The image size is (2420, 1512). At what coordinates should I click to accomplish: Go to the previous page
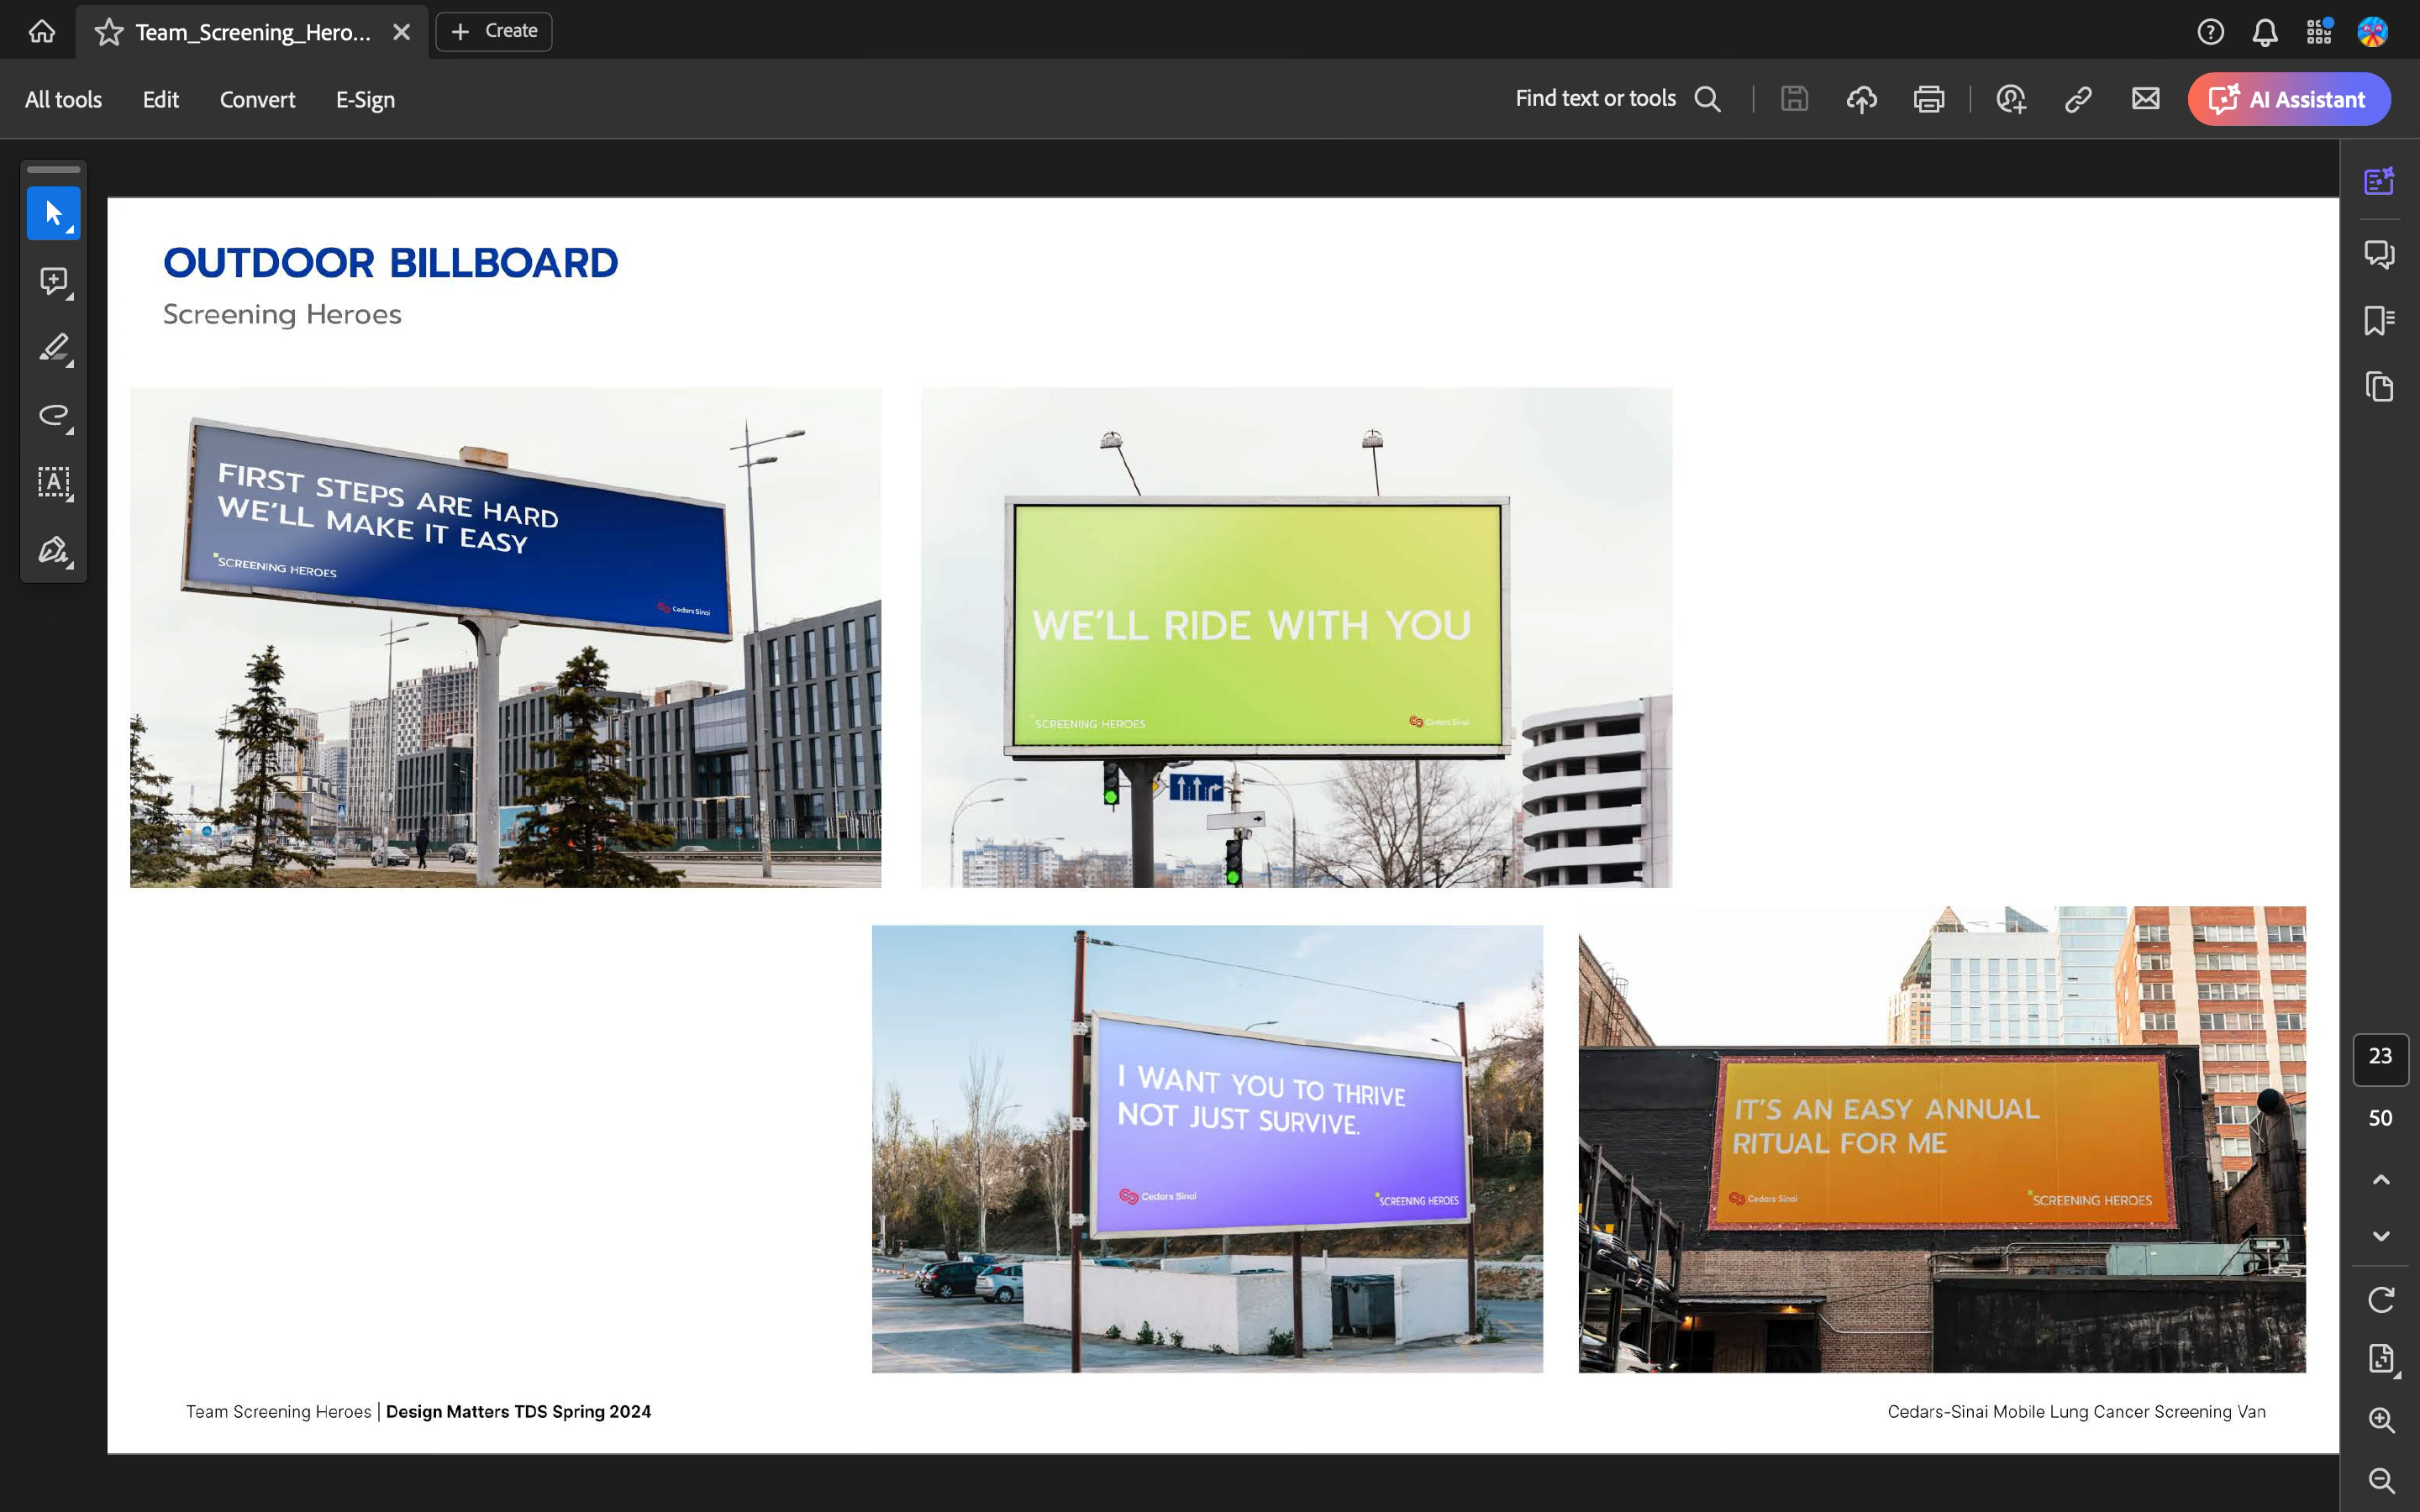(2381, 1180)
